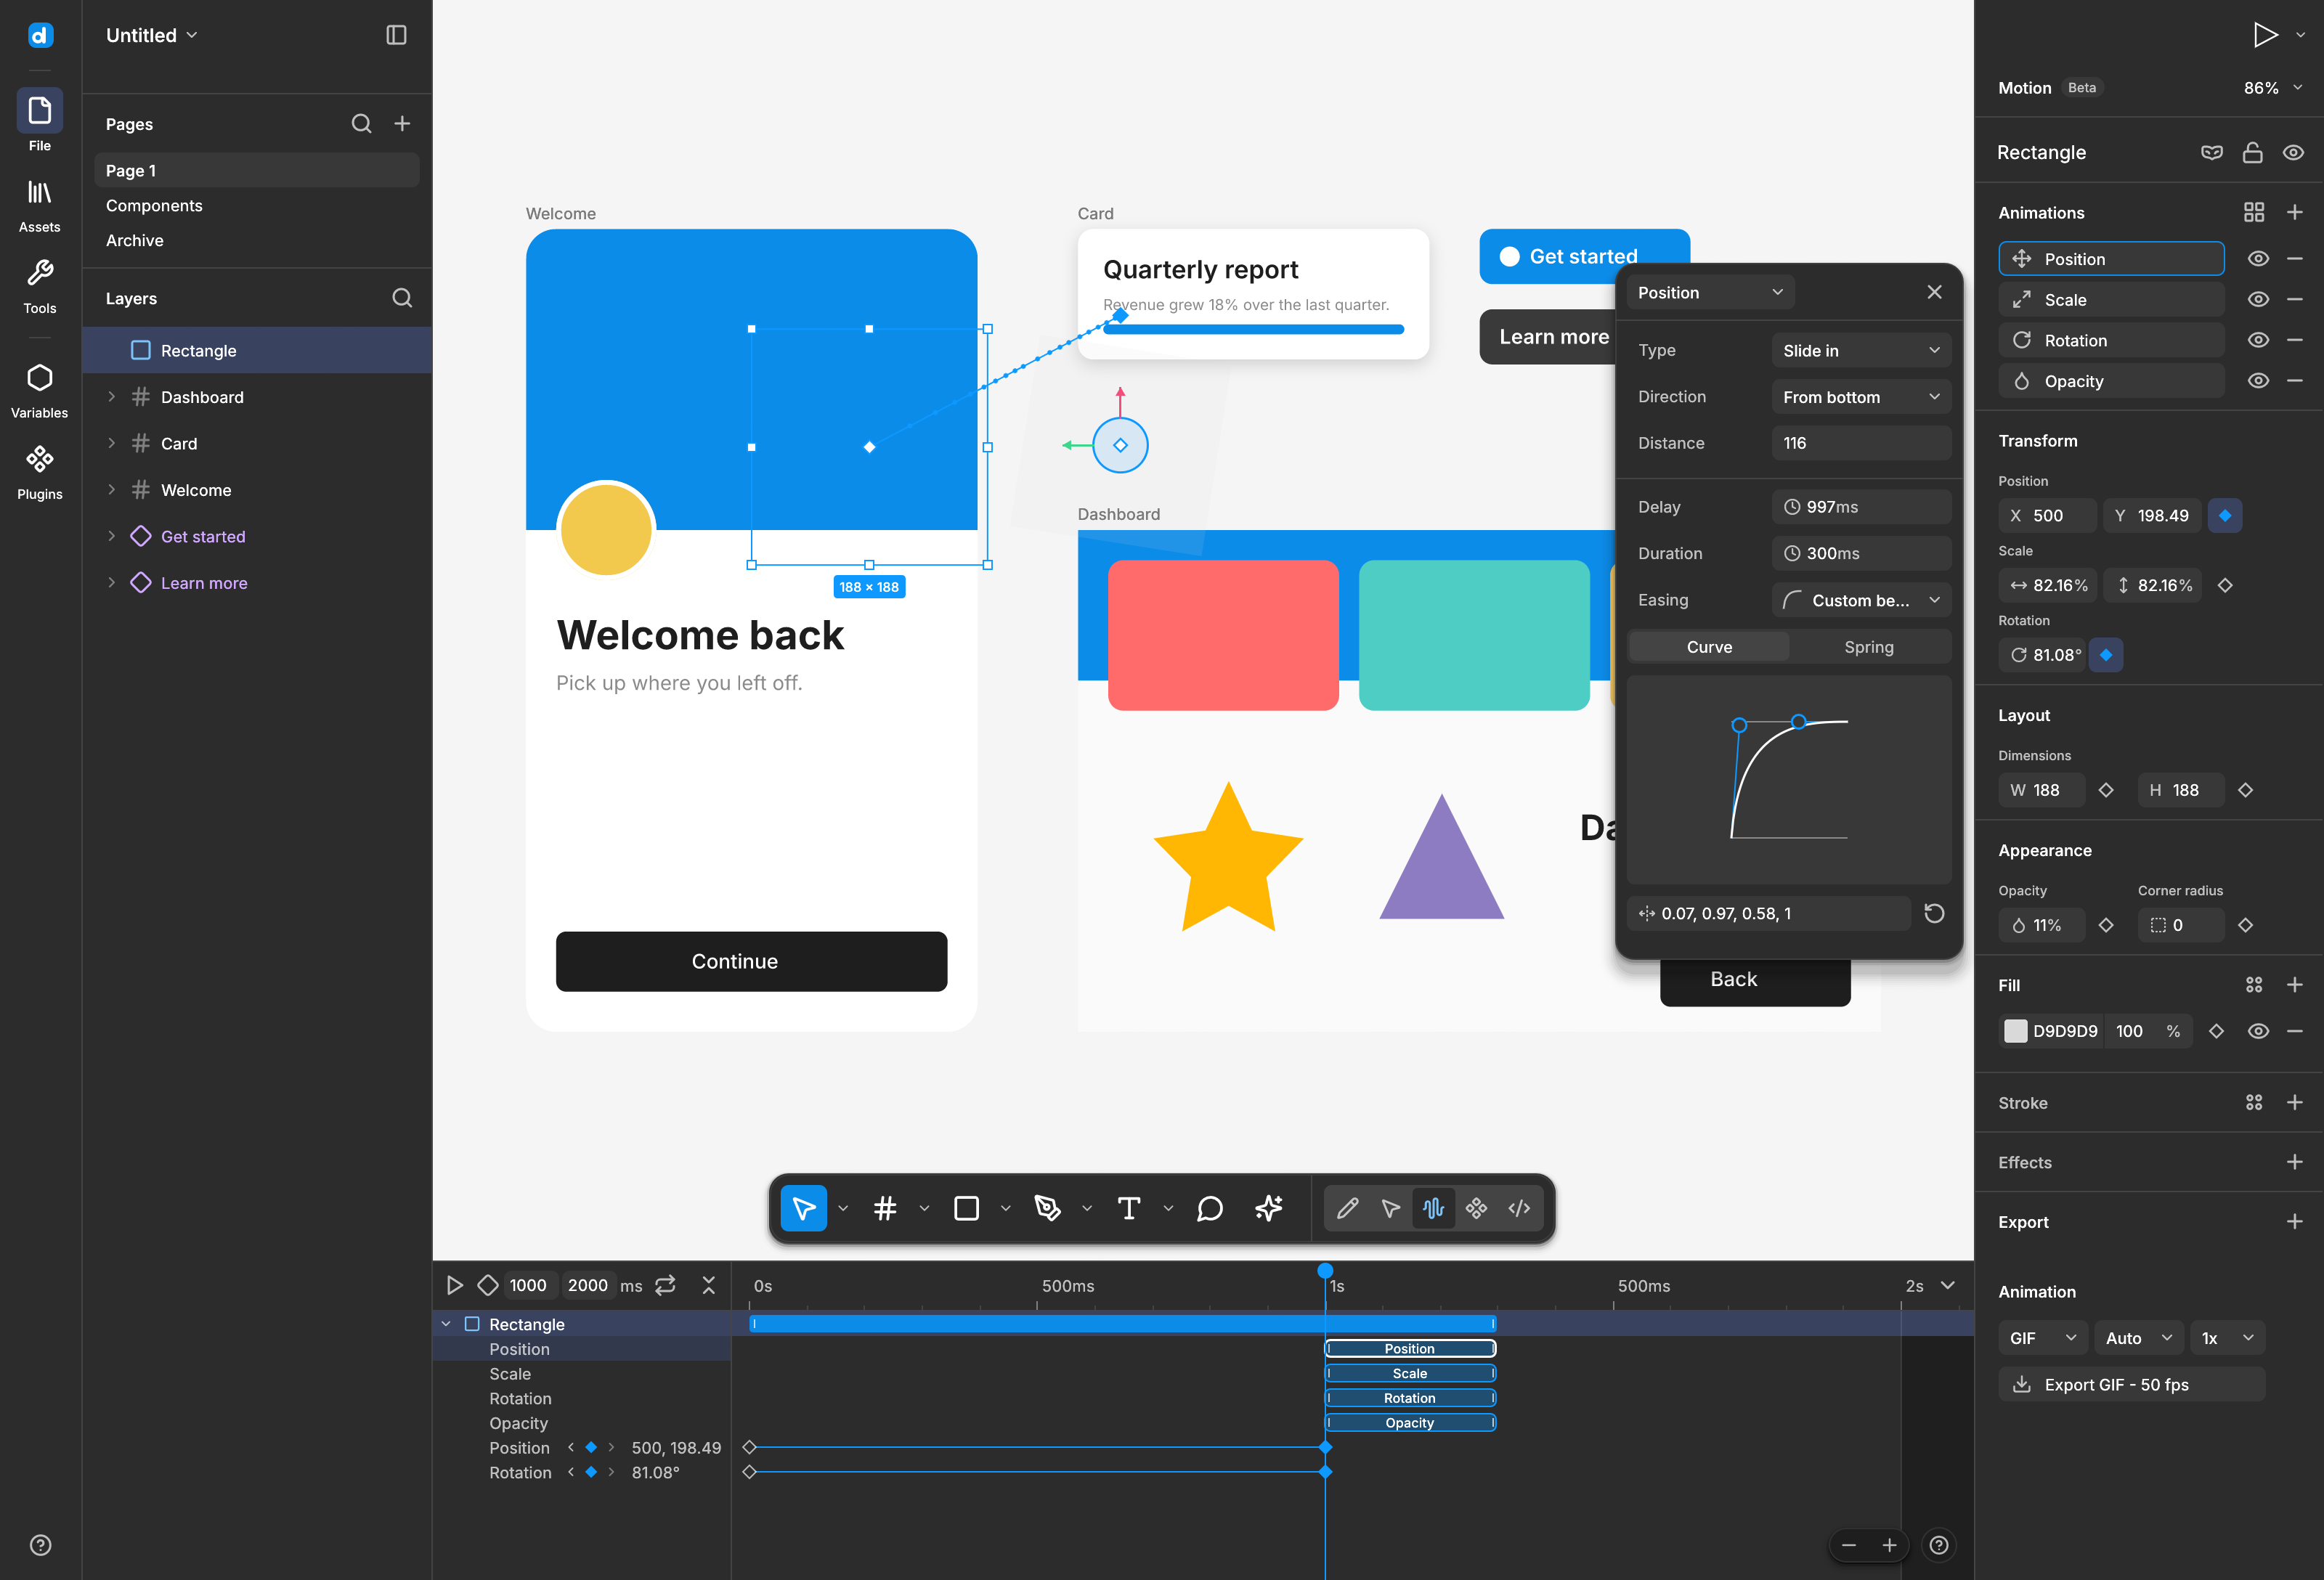Click the D9D9D9 fill color swatch
Image resolution: width=2324 pixels, height=1580 pixels.
tap(2015, 1031)
